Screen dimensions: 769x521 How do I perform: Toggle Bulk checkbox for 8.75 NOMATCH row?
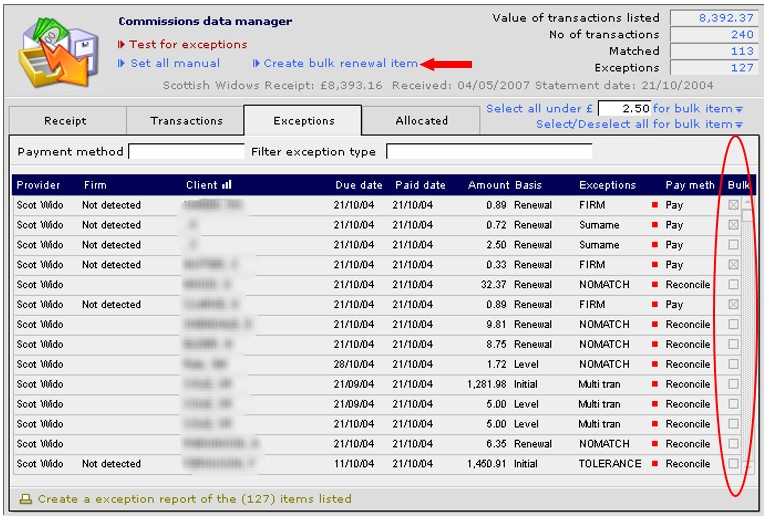pyautogui.click(x=733, y=344)
